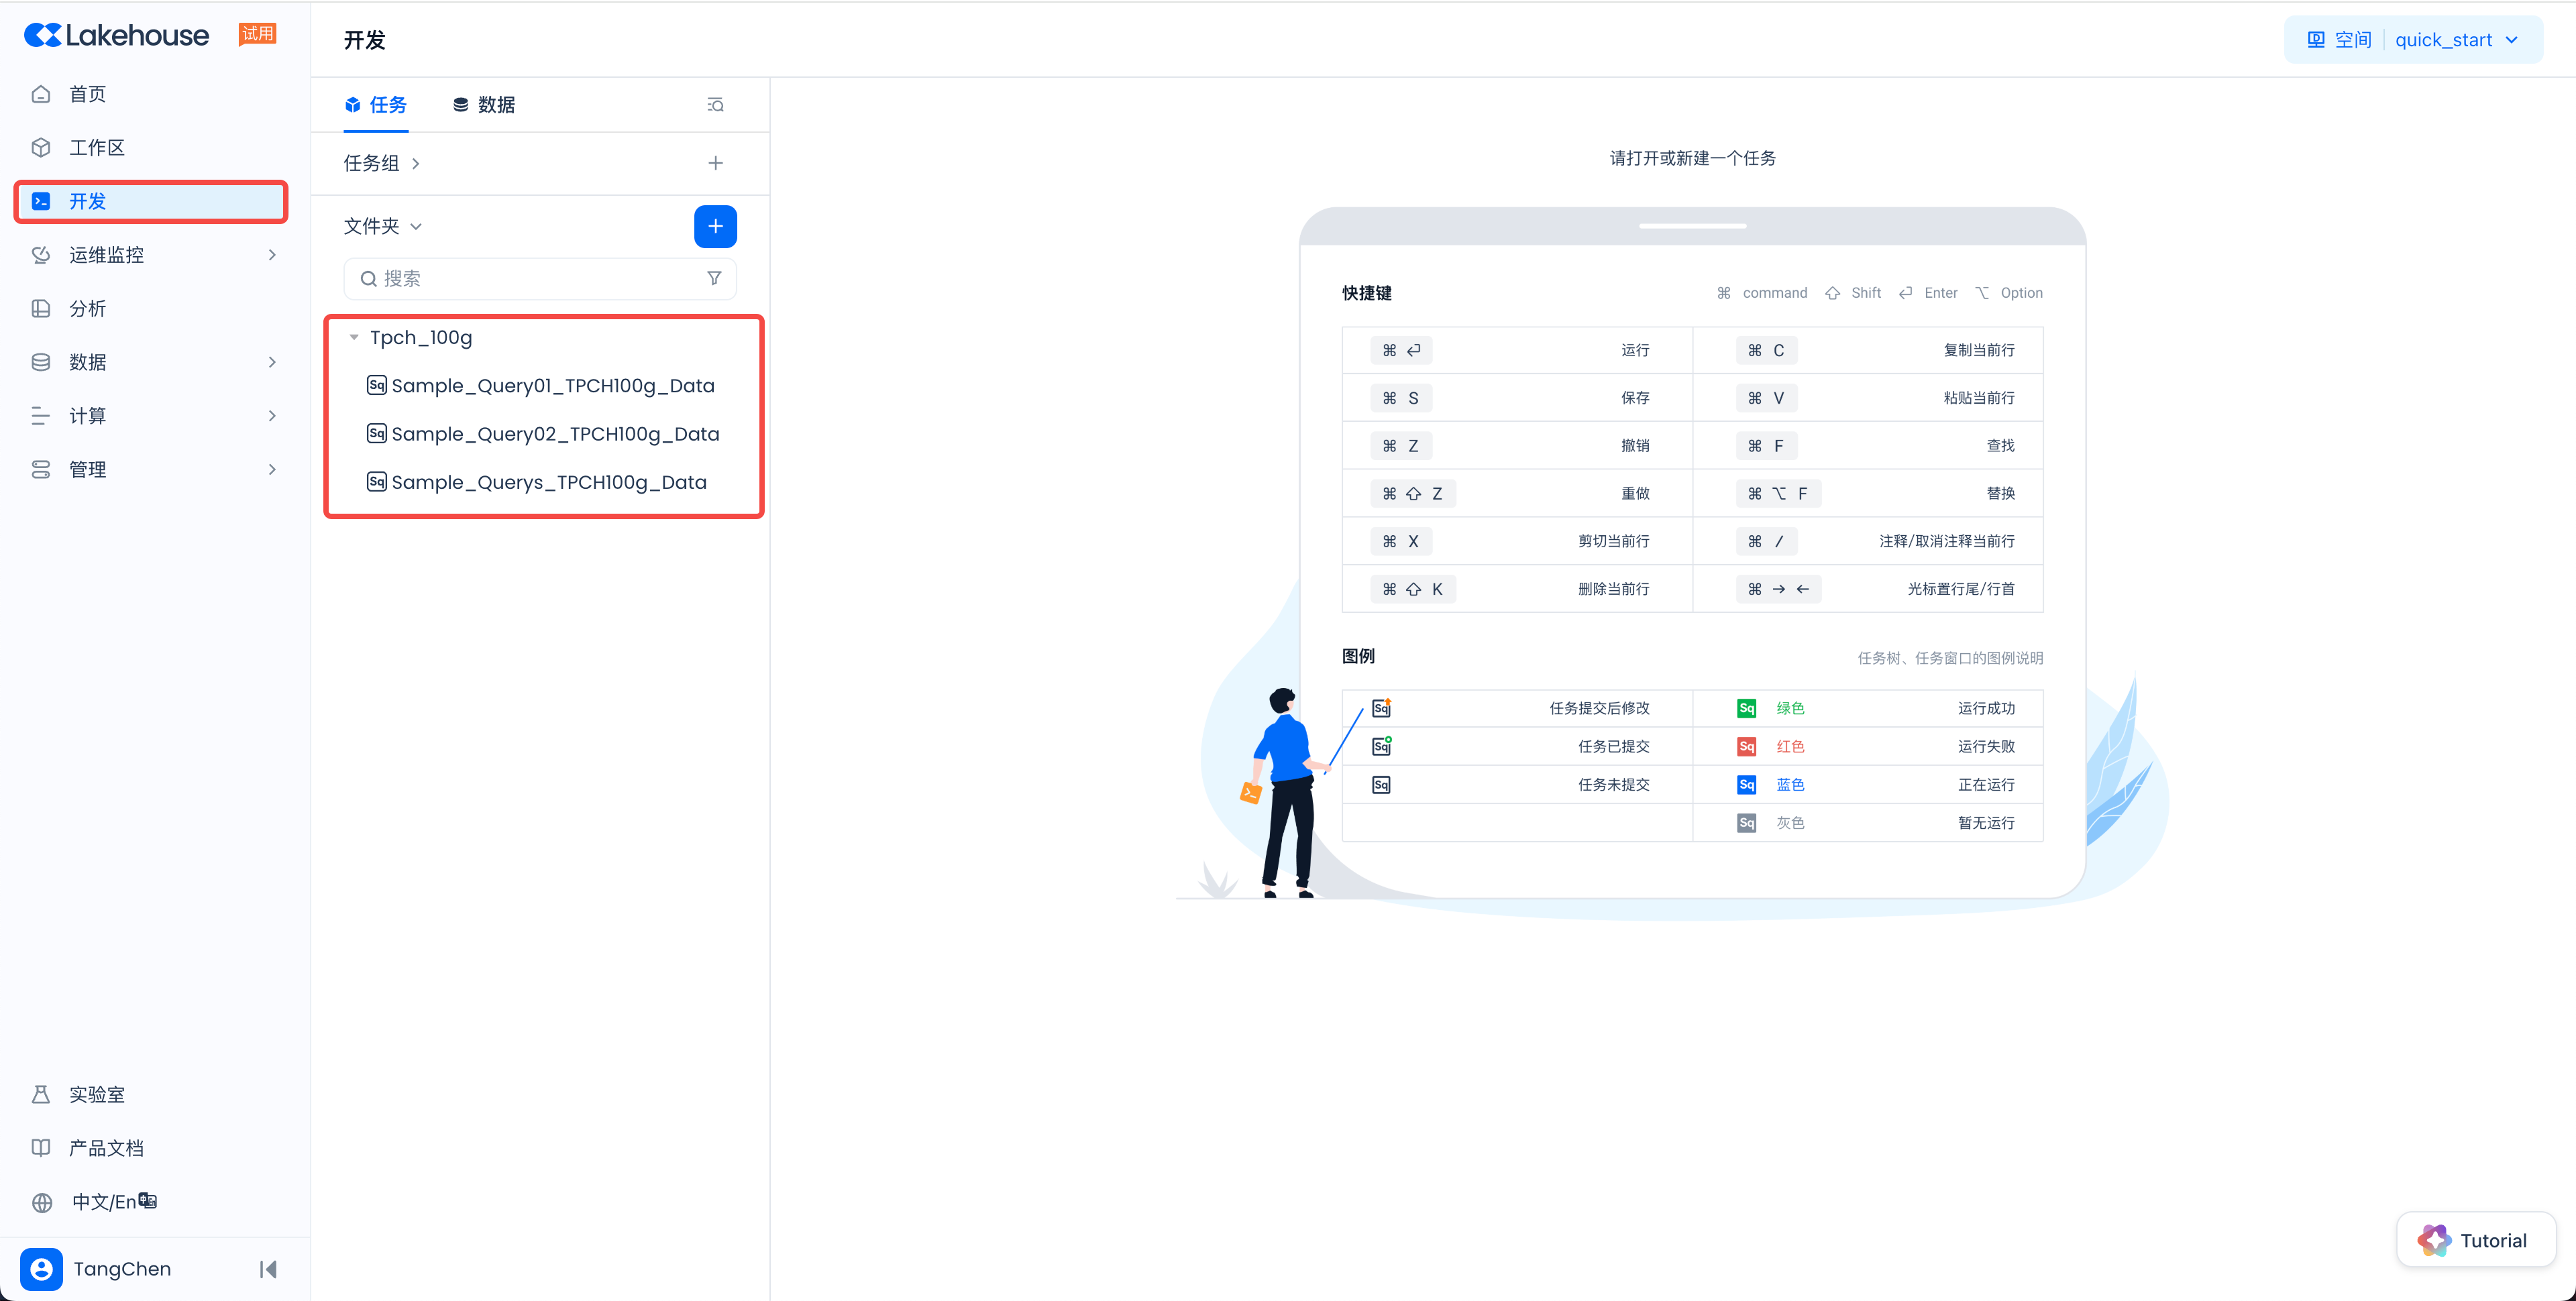This screenshot has width=2576, height=1301.
Task: Click the plus icon next to 任务组
Action: [715, 163]
